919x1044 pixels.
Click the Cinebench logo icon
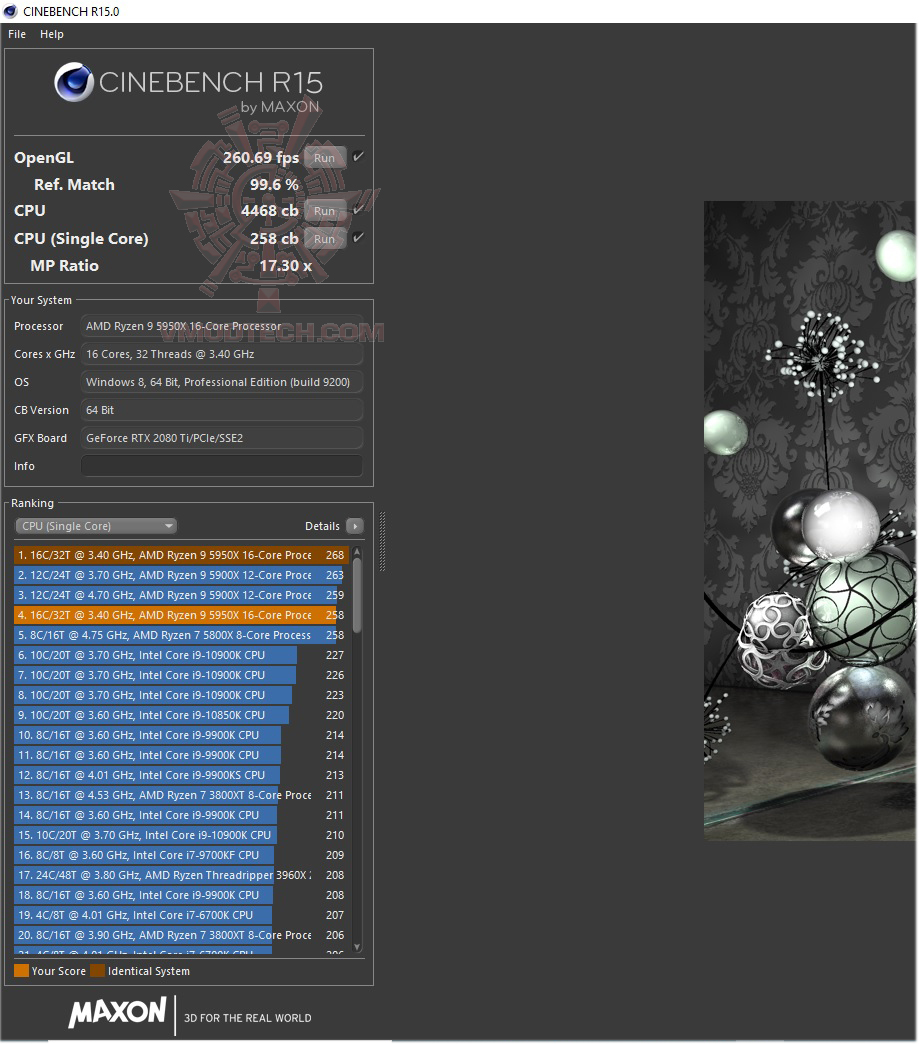tap(74, 82)
